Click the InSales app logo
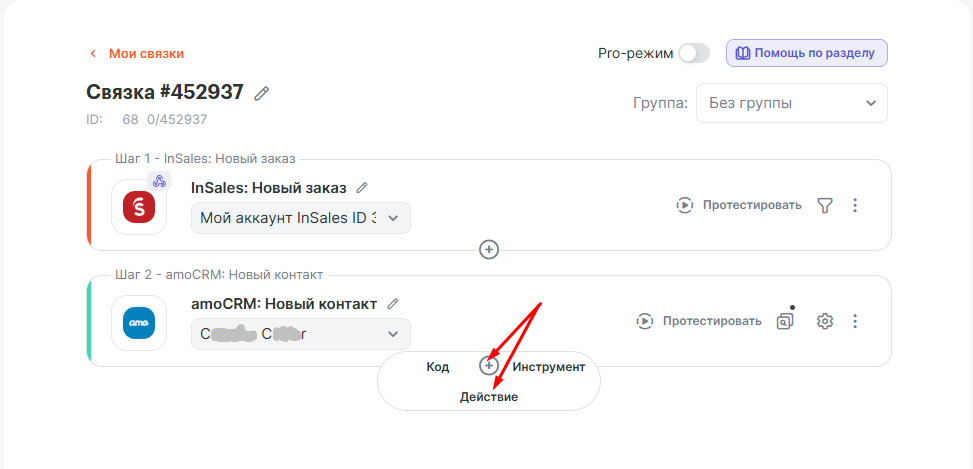Image resolution: width=973 pixels, height=469 pixels. click(x=139, y=207)
